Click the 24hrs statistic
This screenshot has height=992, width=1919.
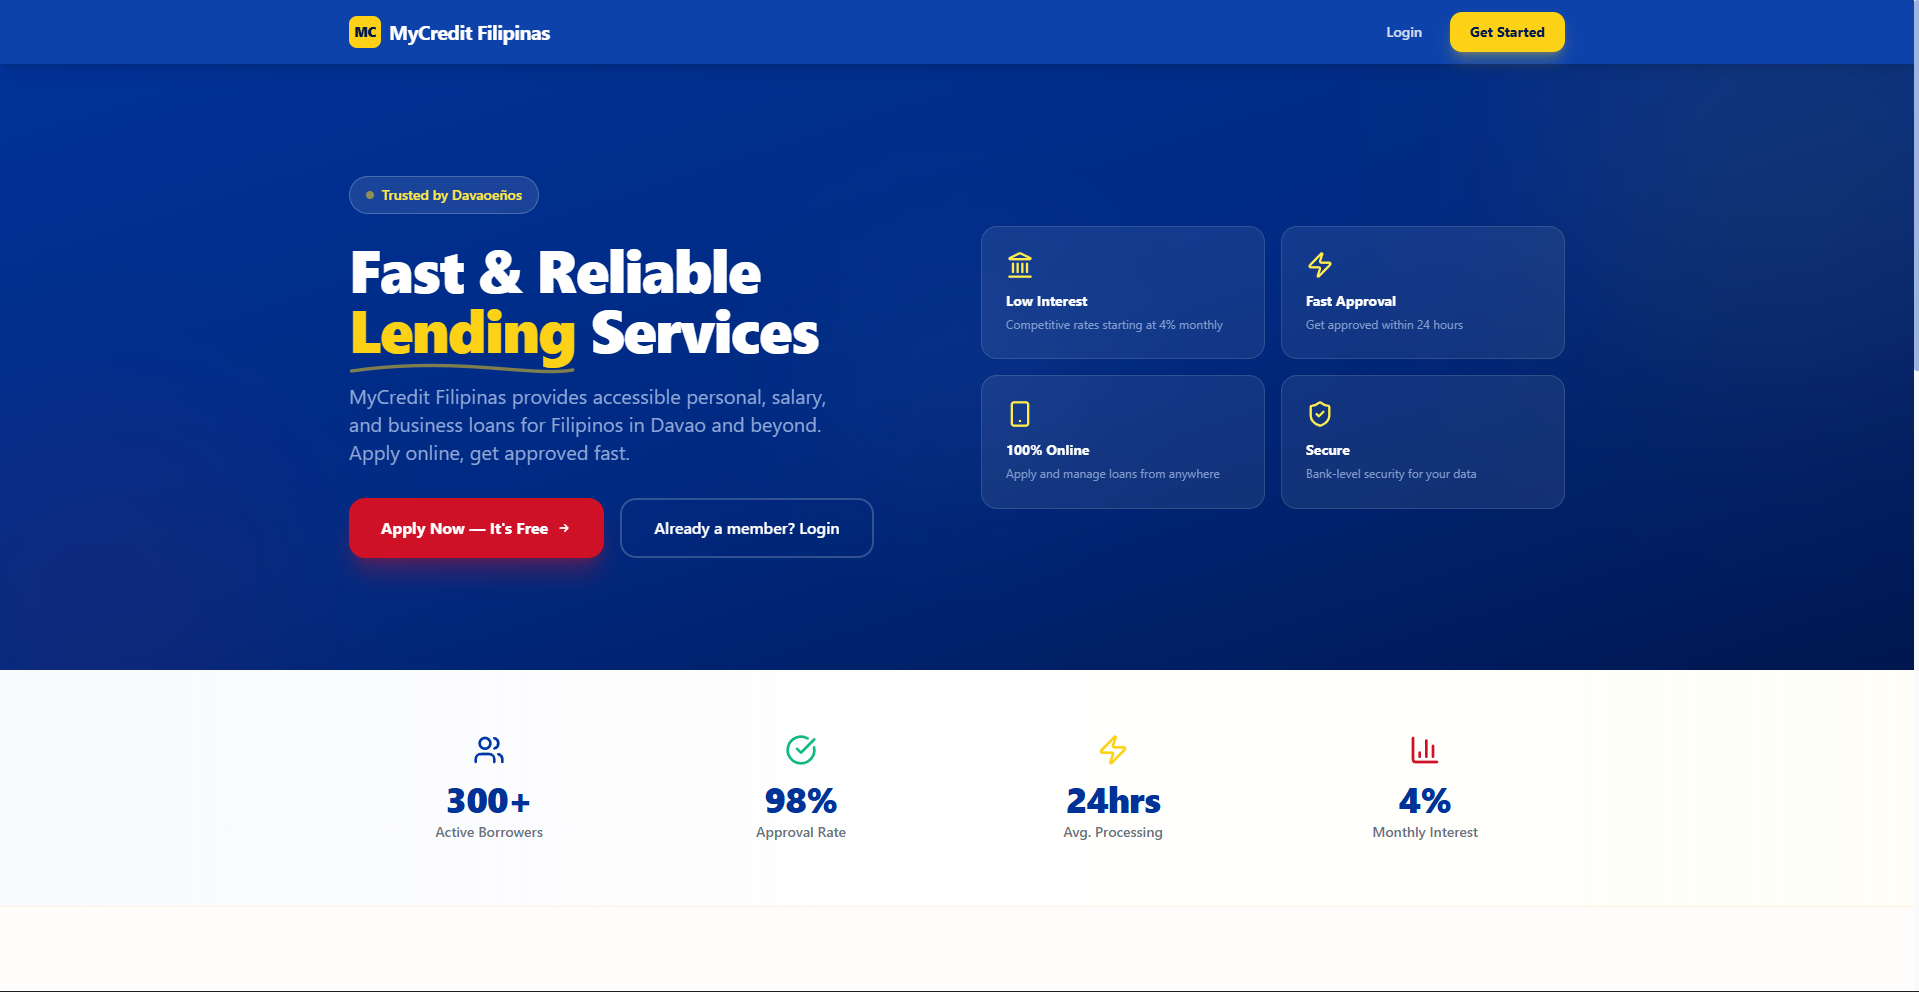1113,801
